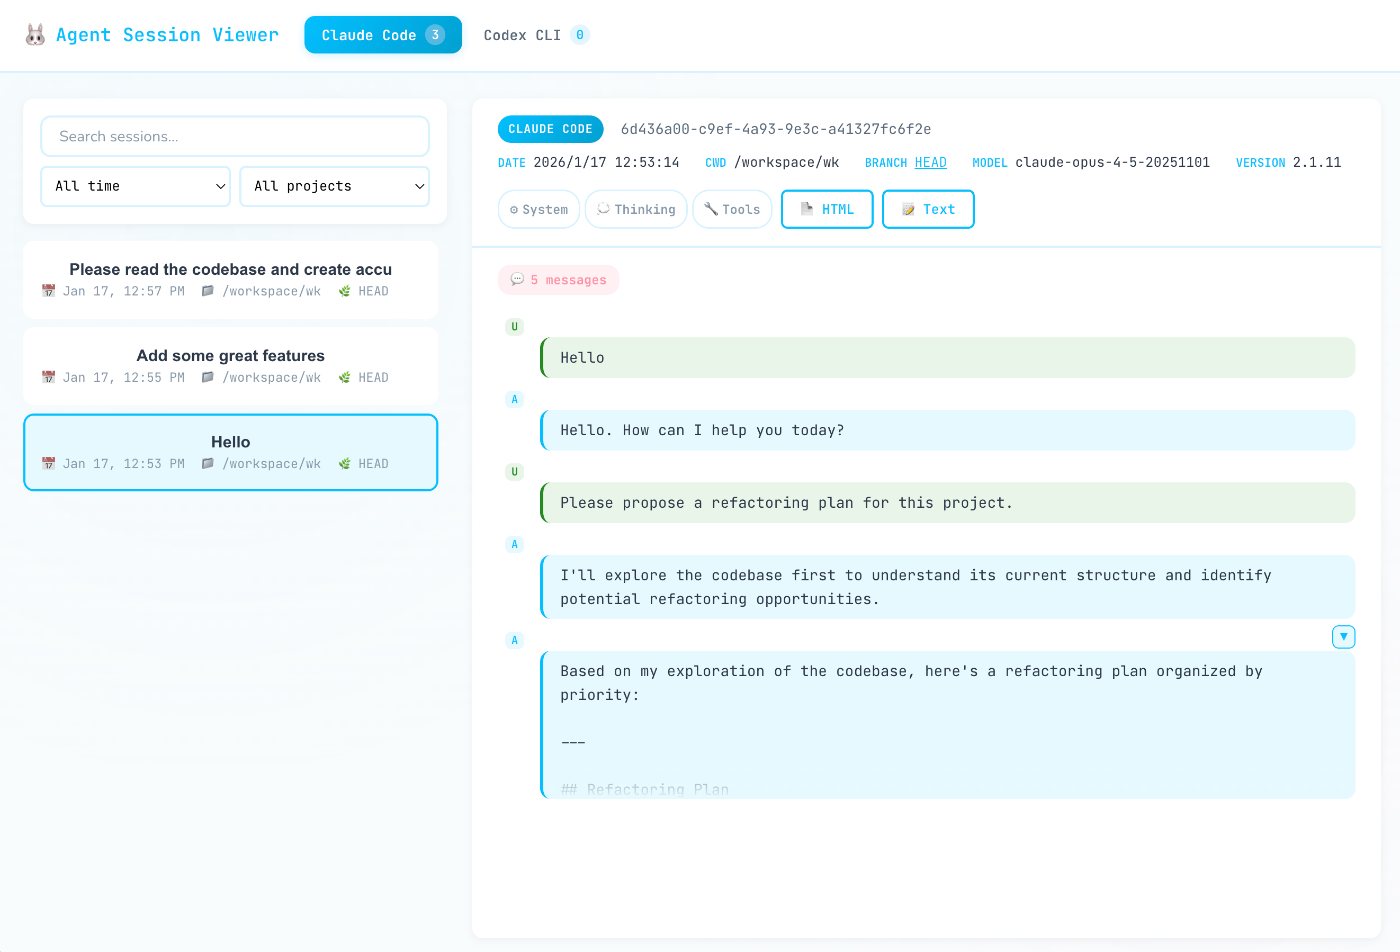Viewport: 1400px width, 952px height.
Task: Click the CLAUDE CODE badge
Action: click(550, 129)
